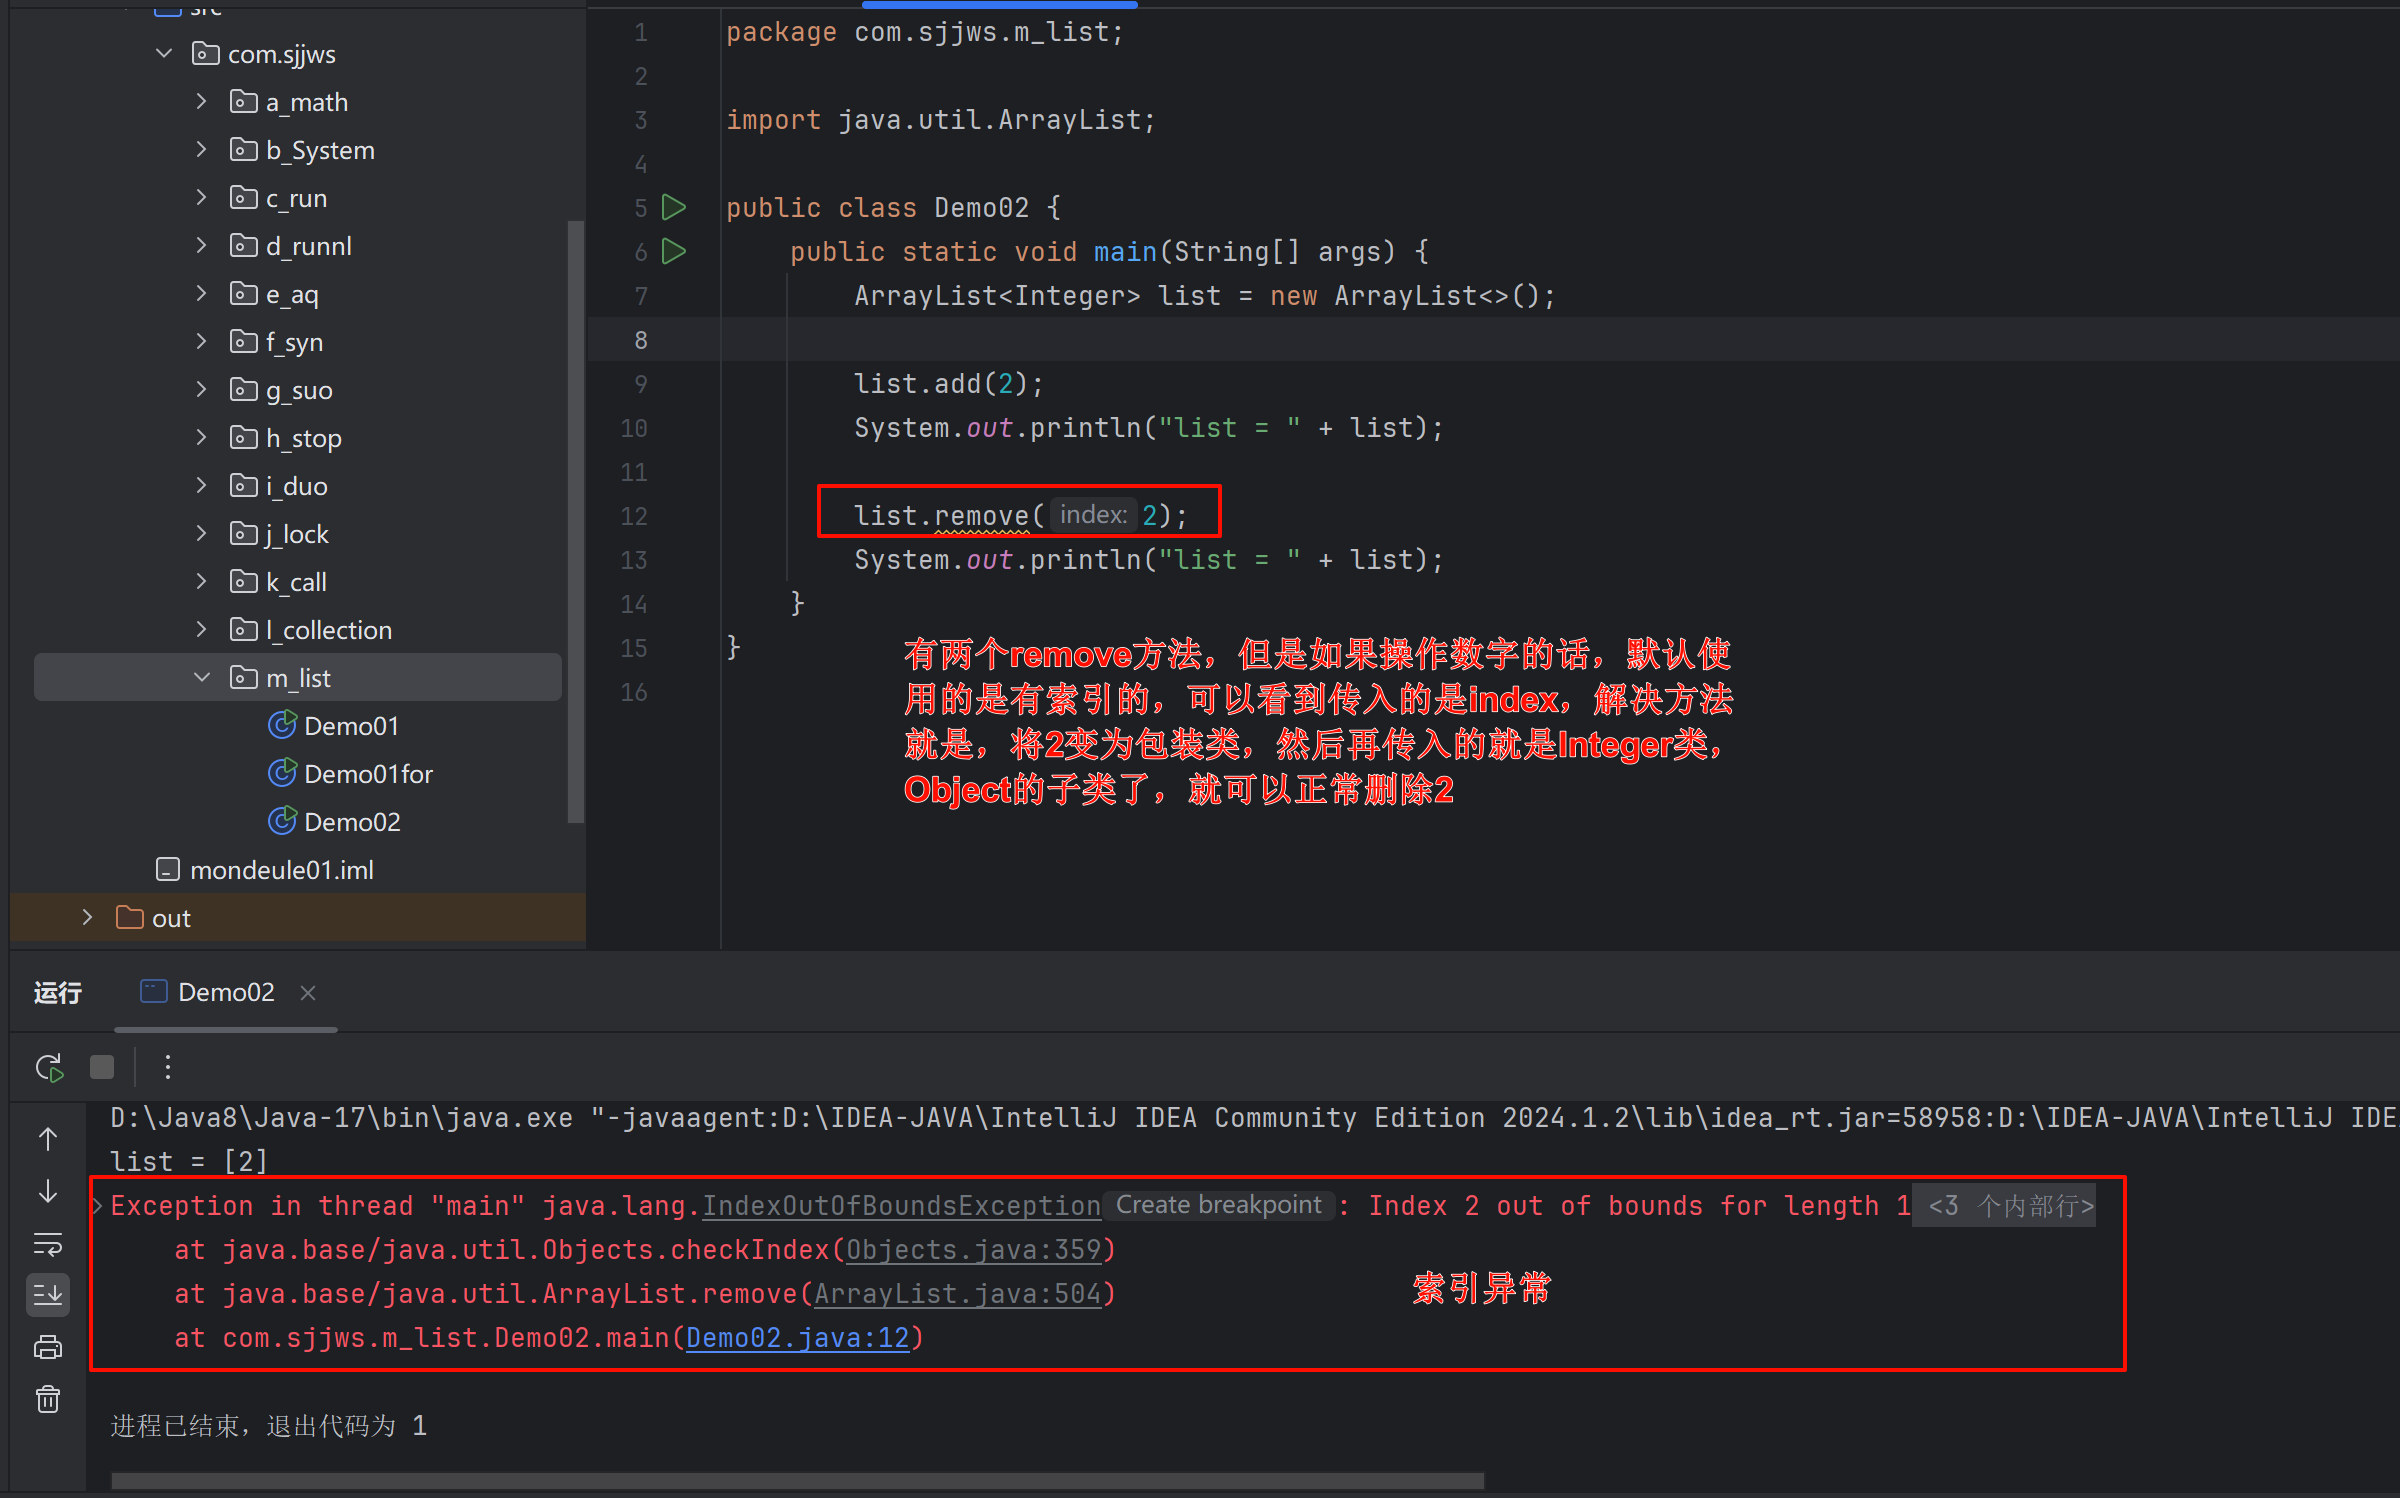This screenshot has width=2400, height=1498.
Task: Click the stop process square icon
Action: coord(102,1068)
